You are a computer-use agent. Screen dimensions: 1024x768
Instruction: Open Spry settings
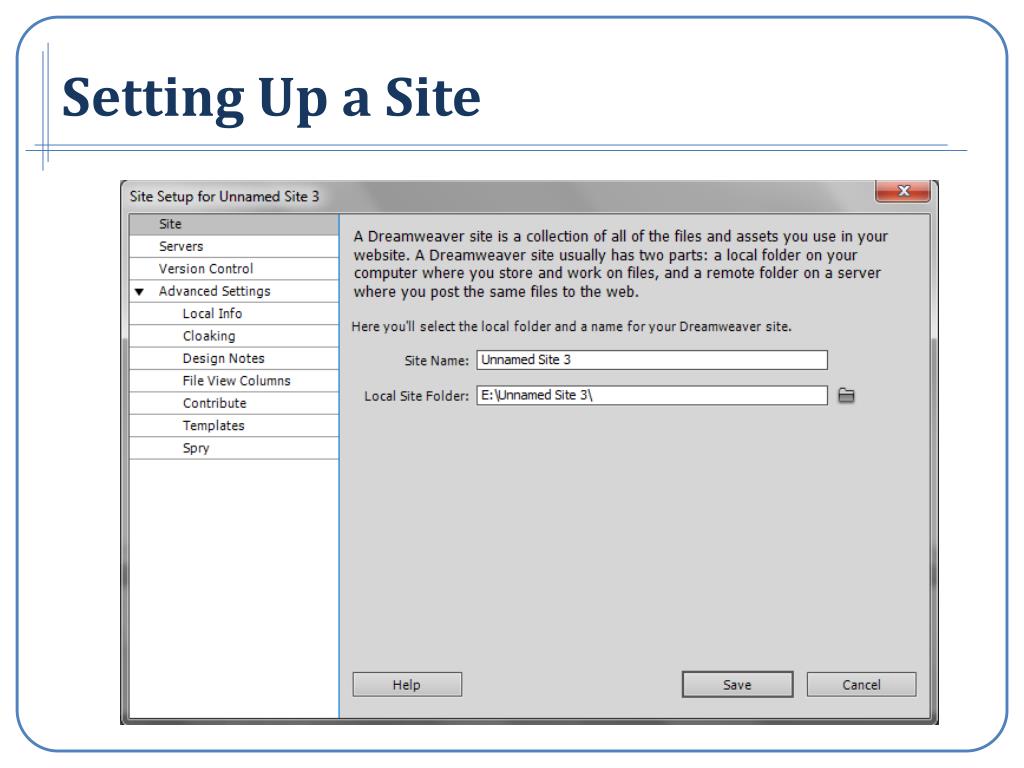click(x=234, y=448)
